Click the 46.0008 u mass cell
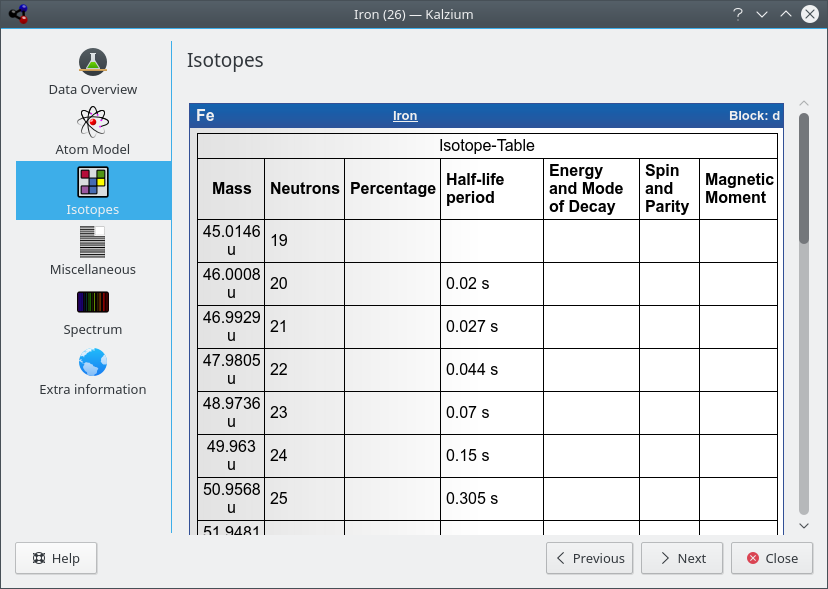 tap(231, 284)
